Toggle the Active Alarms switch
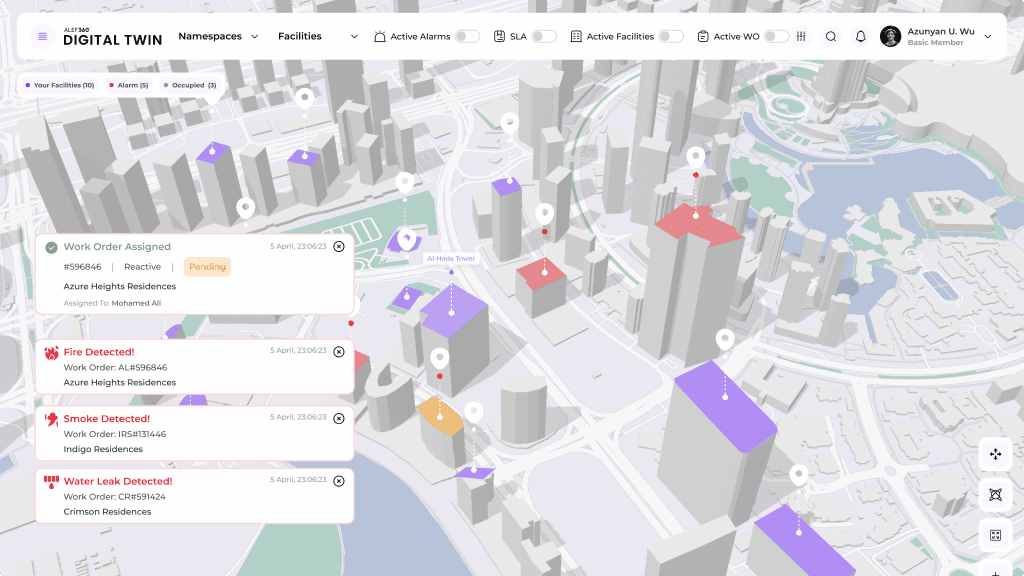Image resolution: width=1024 pixels, height=576 pixels. pyautogui.click(x=466, y=37)
